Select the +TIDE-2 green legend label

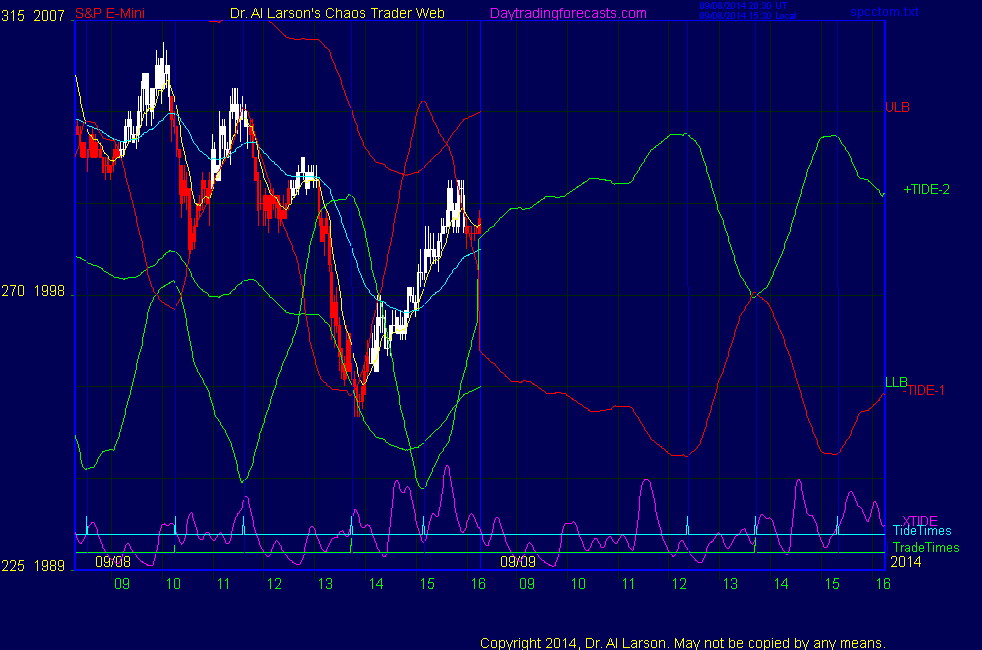coord(926,190)
